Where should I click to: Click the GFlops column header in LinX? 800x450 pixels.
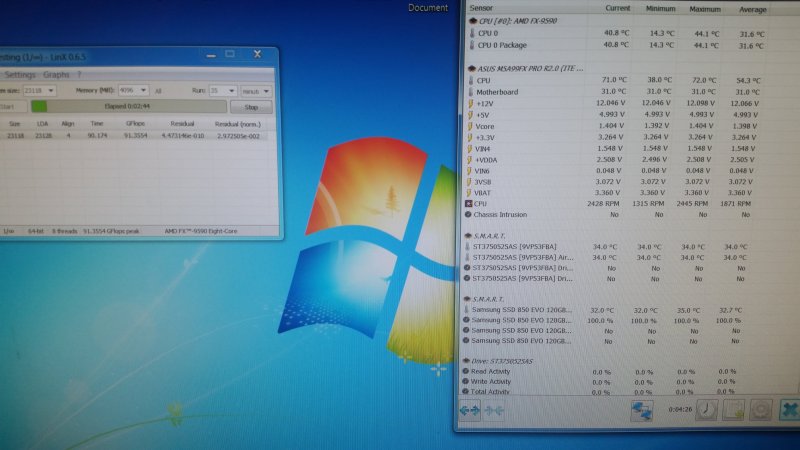[x=135, y=123]
